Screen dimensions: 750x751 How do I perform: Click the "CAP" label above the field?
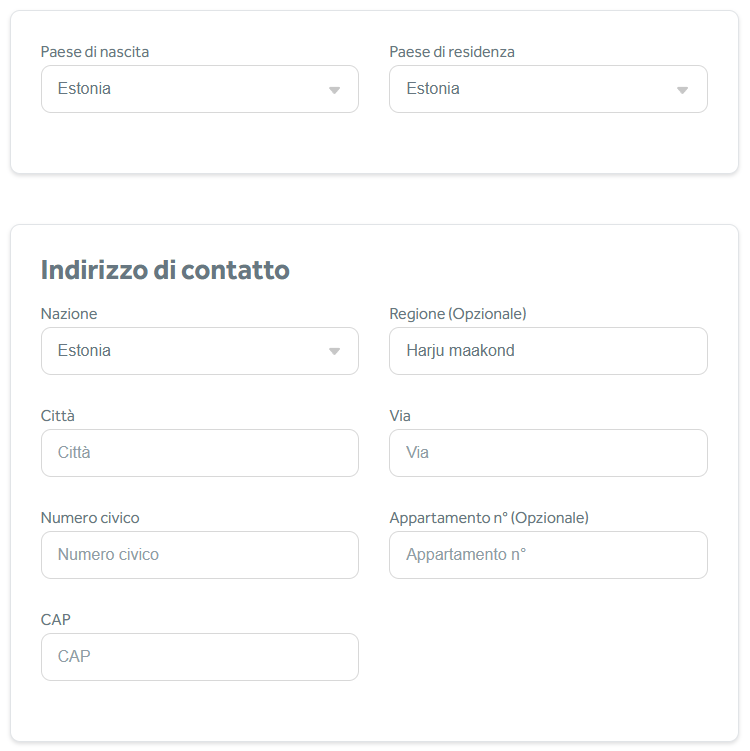(56, 620)
